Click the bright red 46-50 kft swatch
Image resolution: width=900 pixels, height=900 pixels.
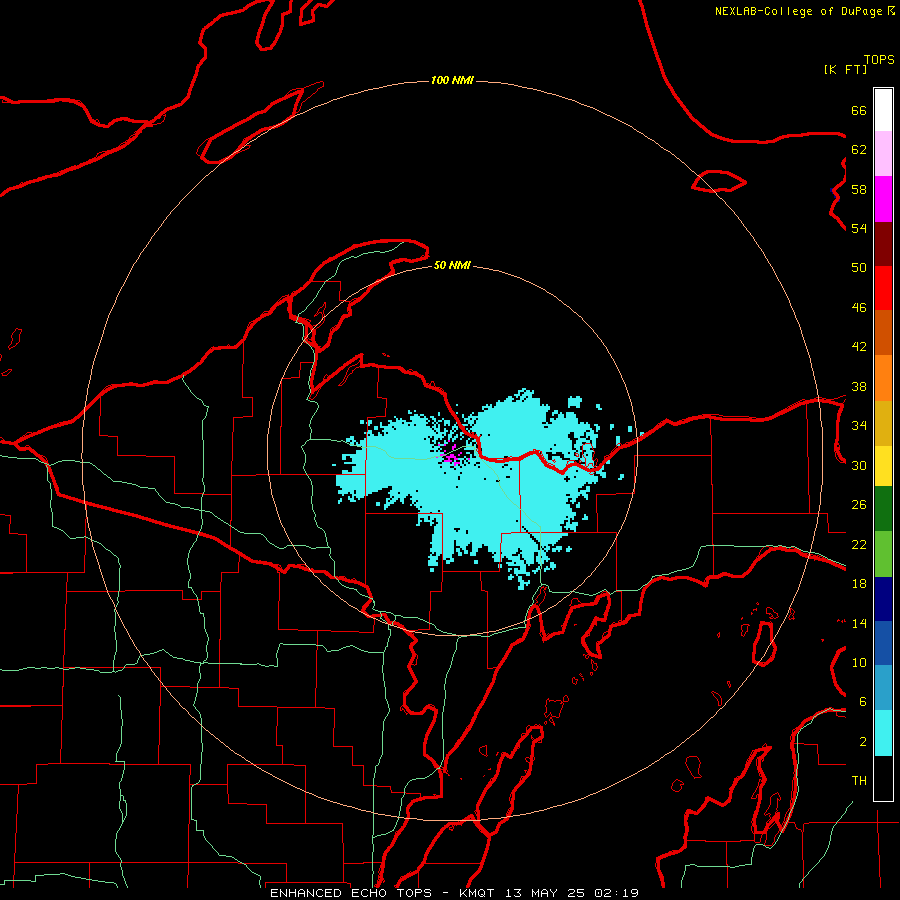pyautogui.click(x=883, y=288)
